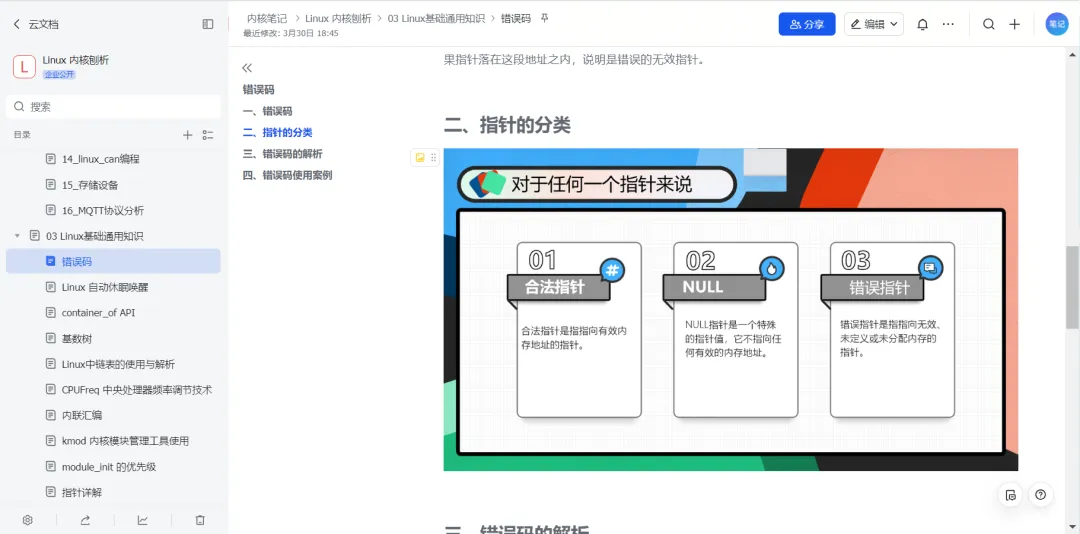Select the 03 Linux基础通用知识 tree item

click(94, 236)
